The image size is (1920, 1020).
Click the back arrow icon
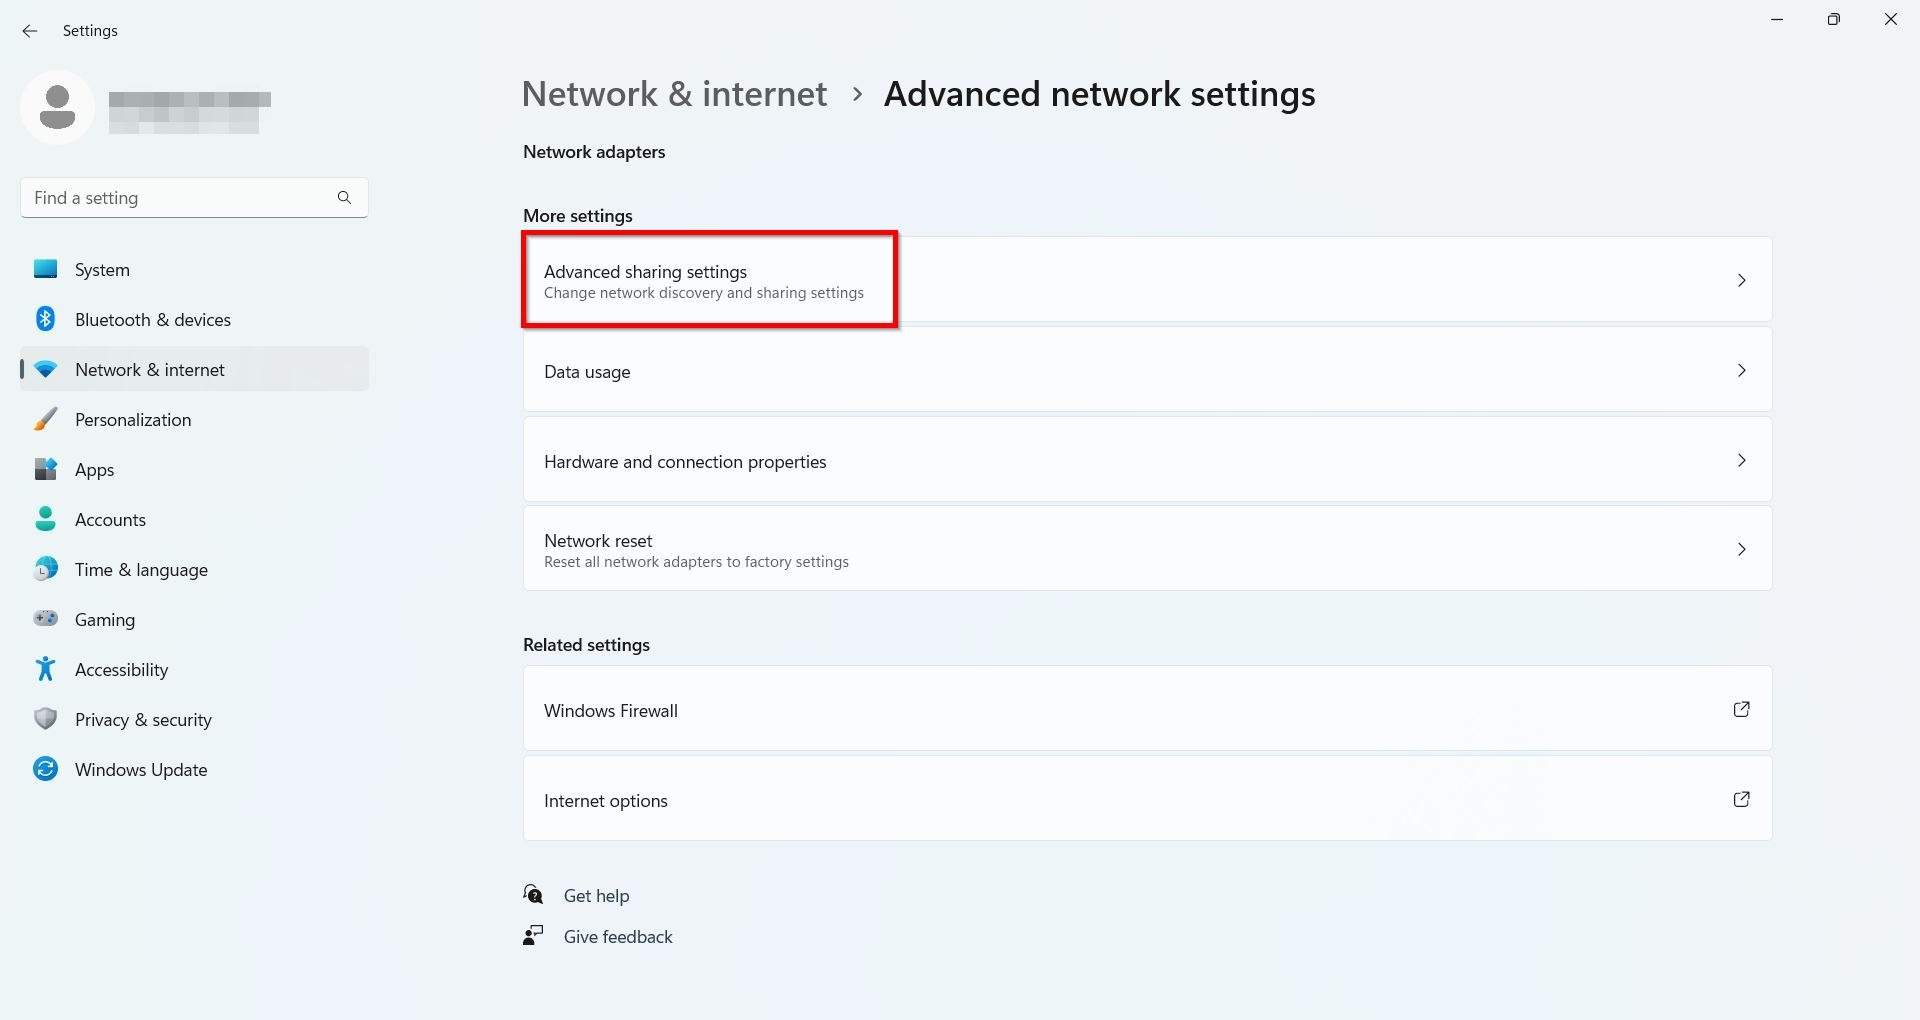coord(30,31)
